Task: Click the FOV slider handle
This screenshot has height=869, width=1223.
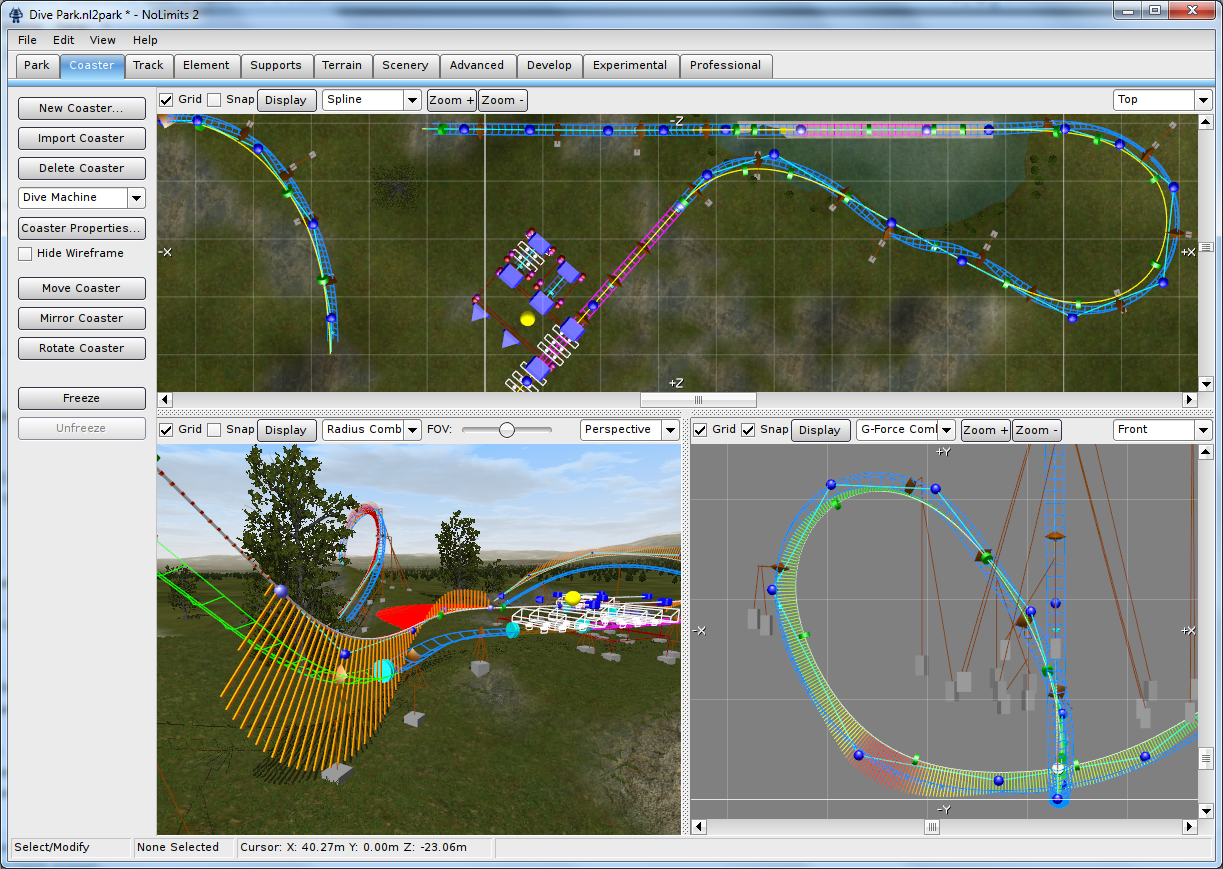Action: click(507, 430)
